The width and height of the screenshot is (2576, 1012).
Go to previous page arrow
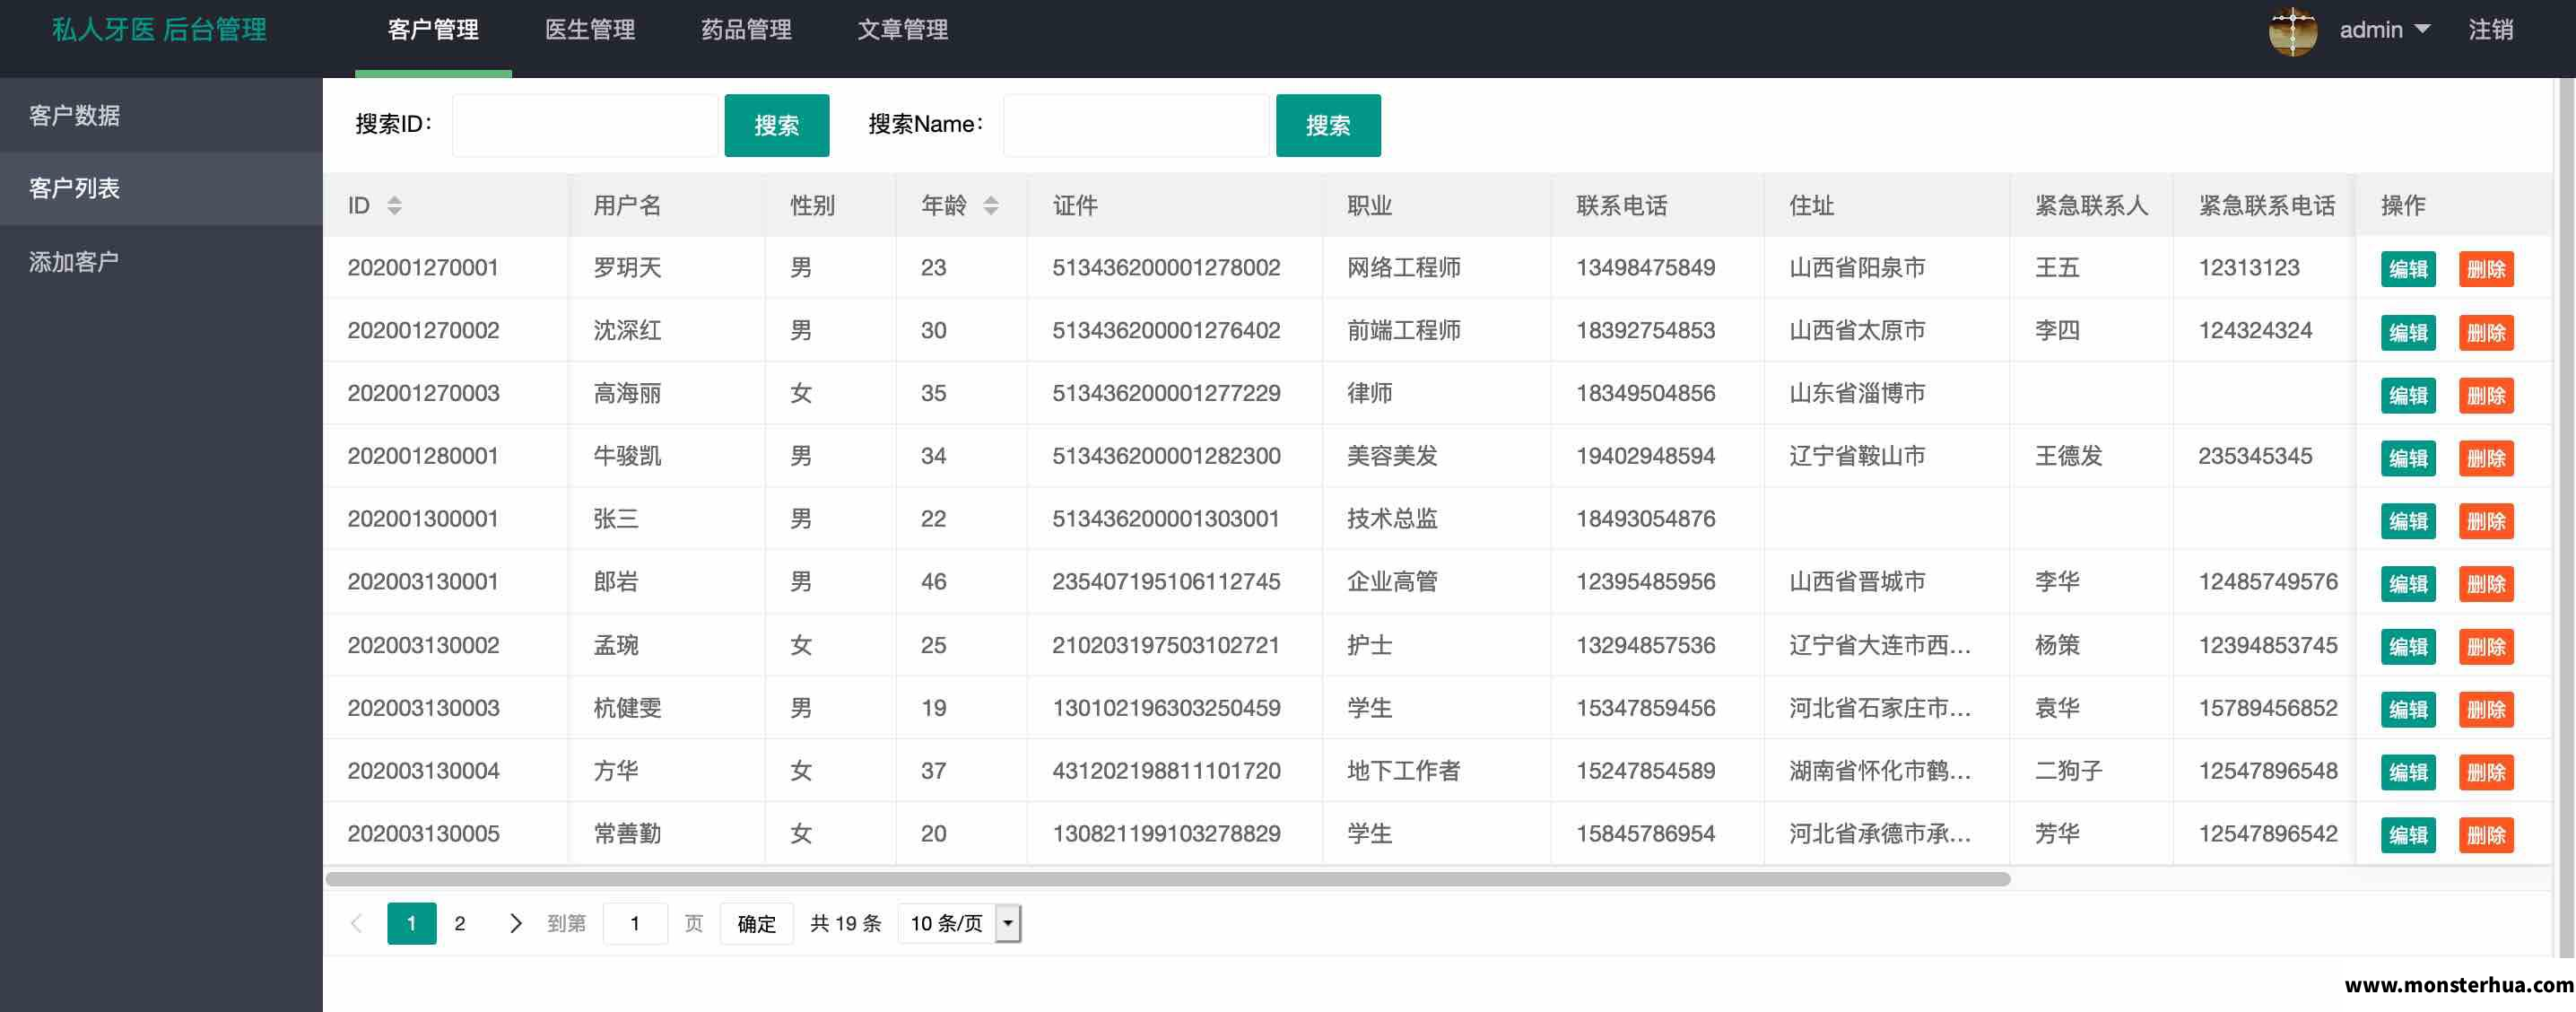[356, 923]
